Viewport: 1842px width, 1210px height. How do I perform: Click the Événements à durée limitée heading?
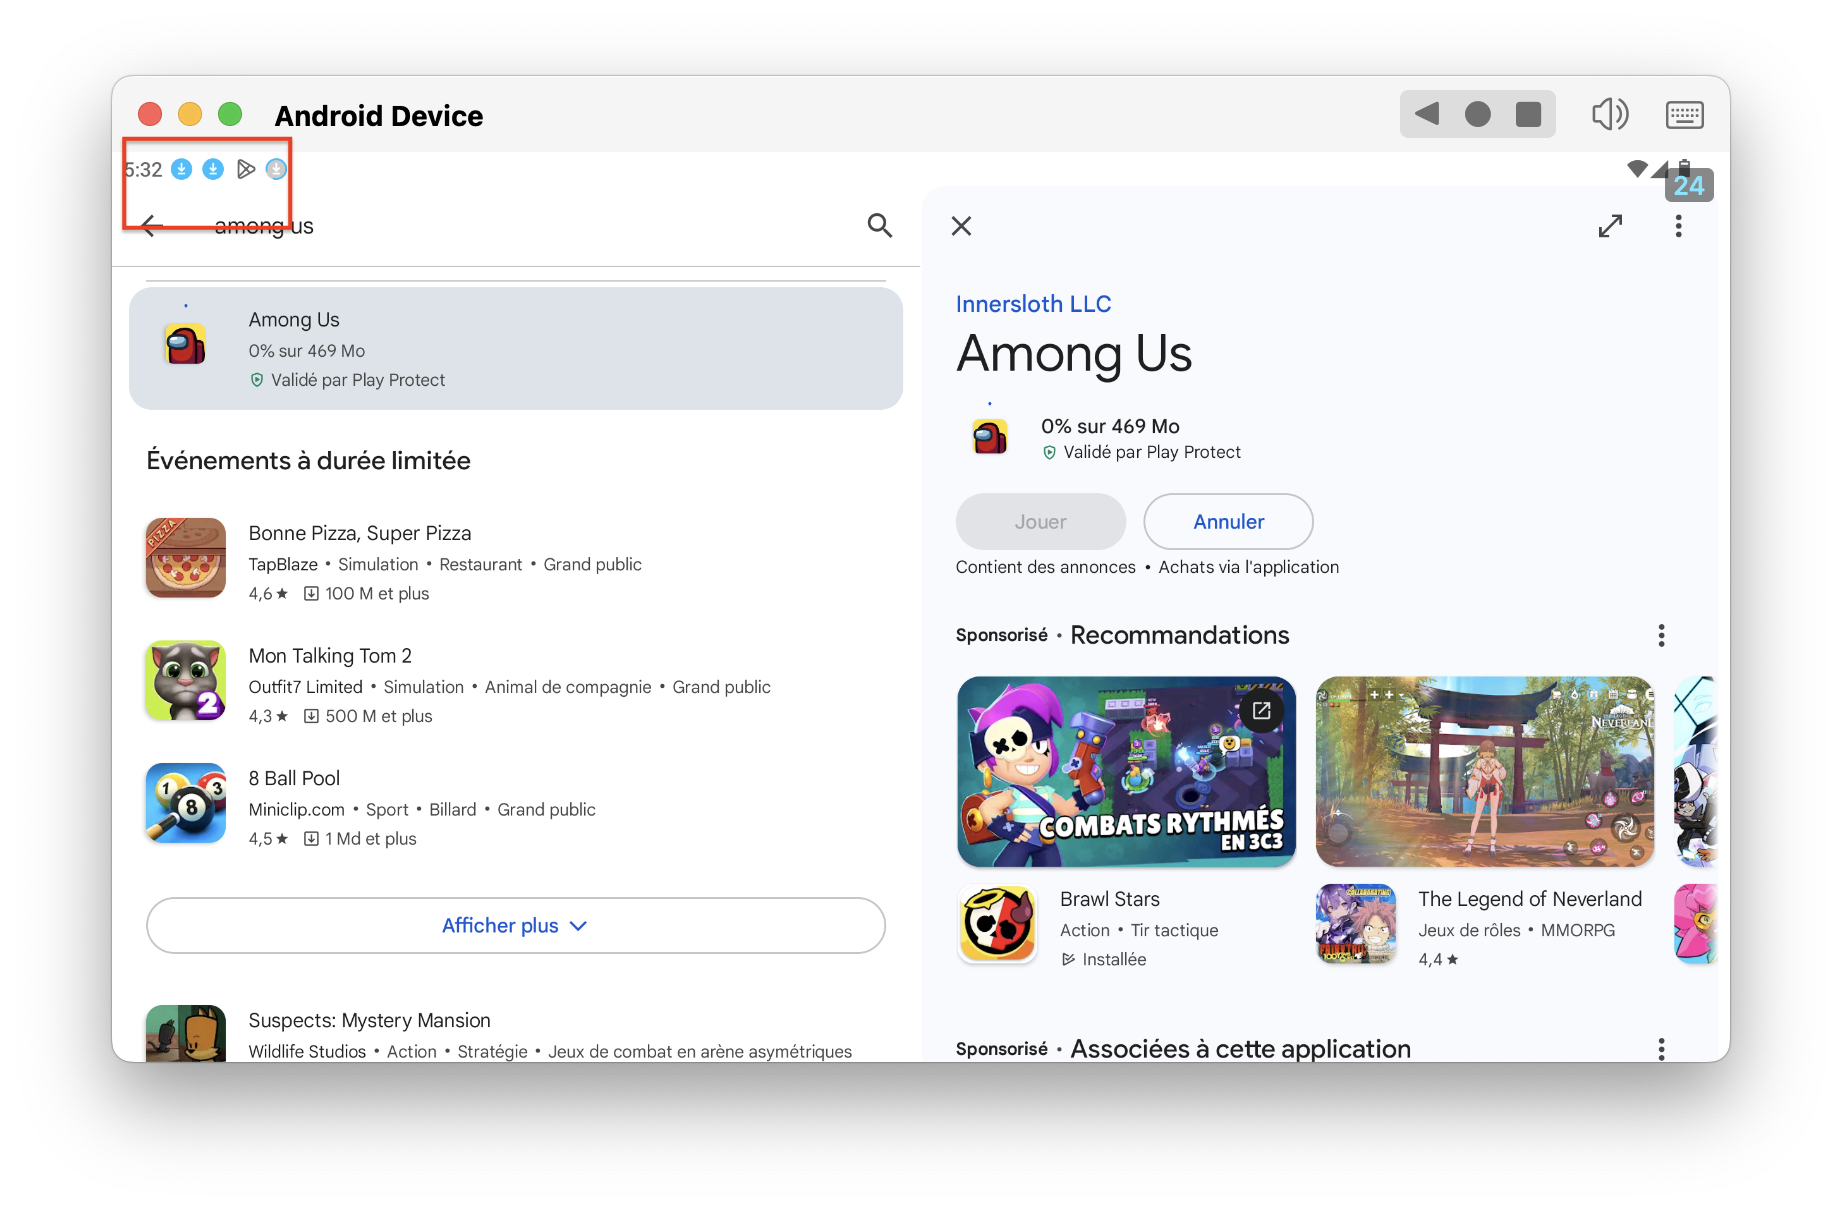point(308,460)
